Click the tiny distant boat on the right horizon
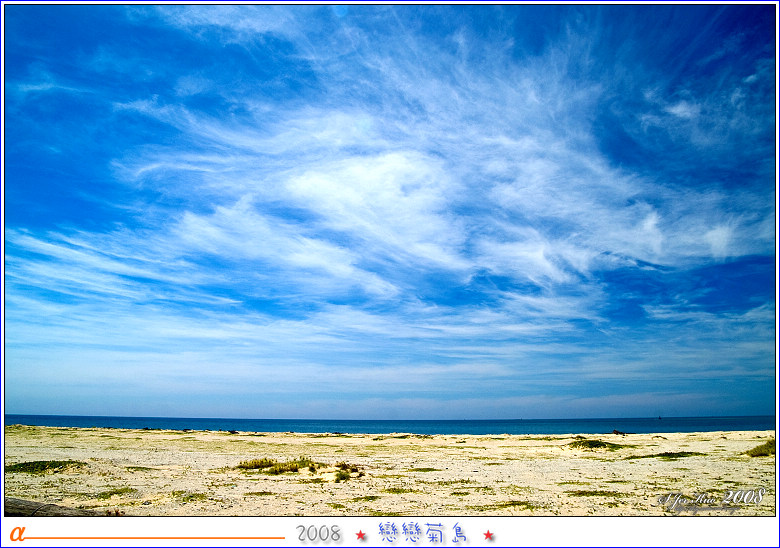The width and height of the screenshot is (780, 548). (658, 416)
